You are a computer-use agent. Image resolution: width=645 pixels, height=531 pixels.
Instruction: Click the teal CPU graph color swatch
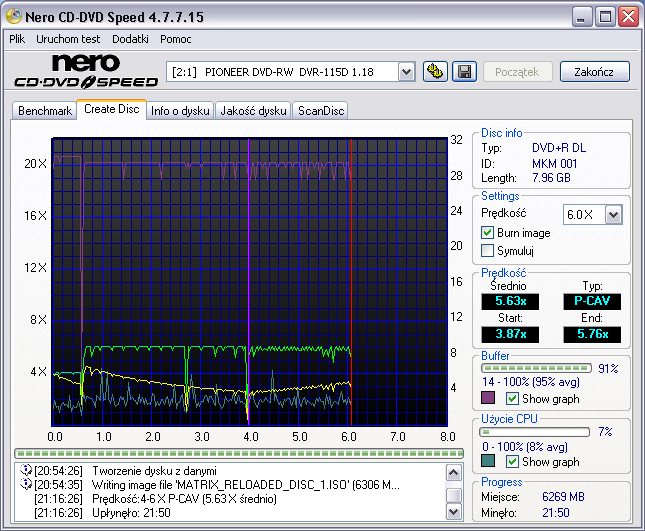(x=488, y=461)
